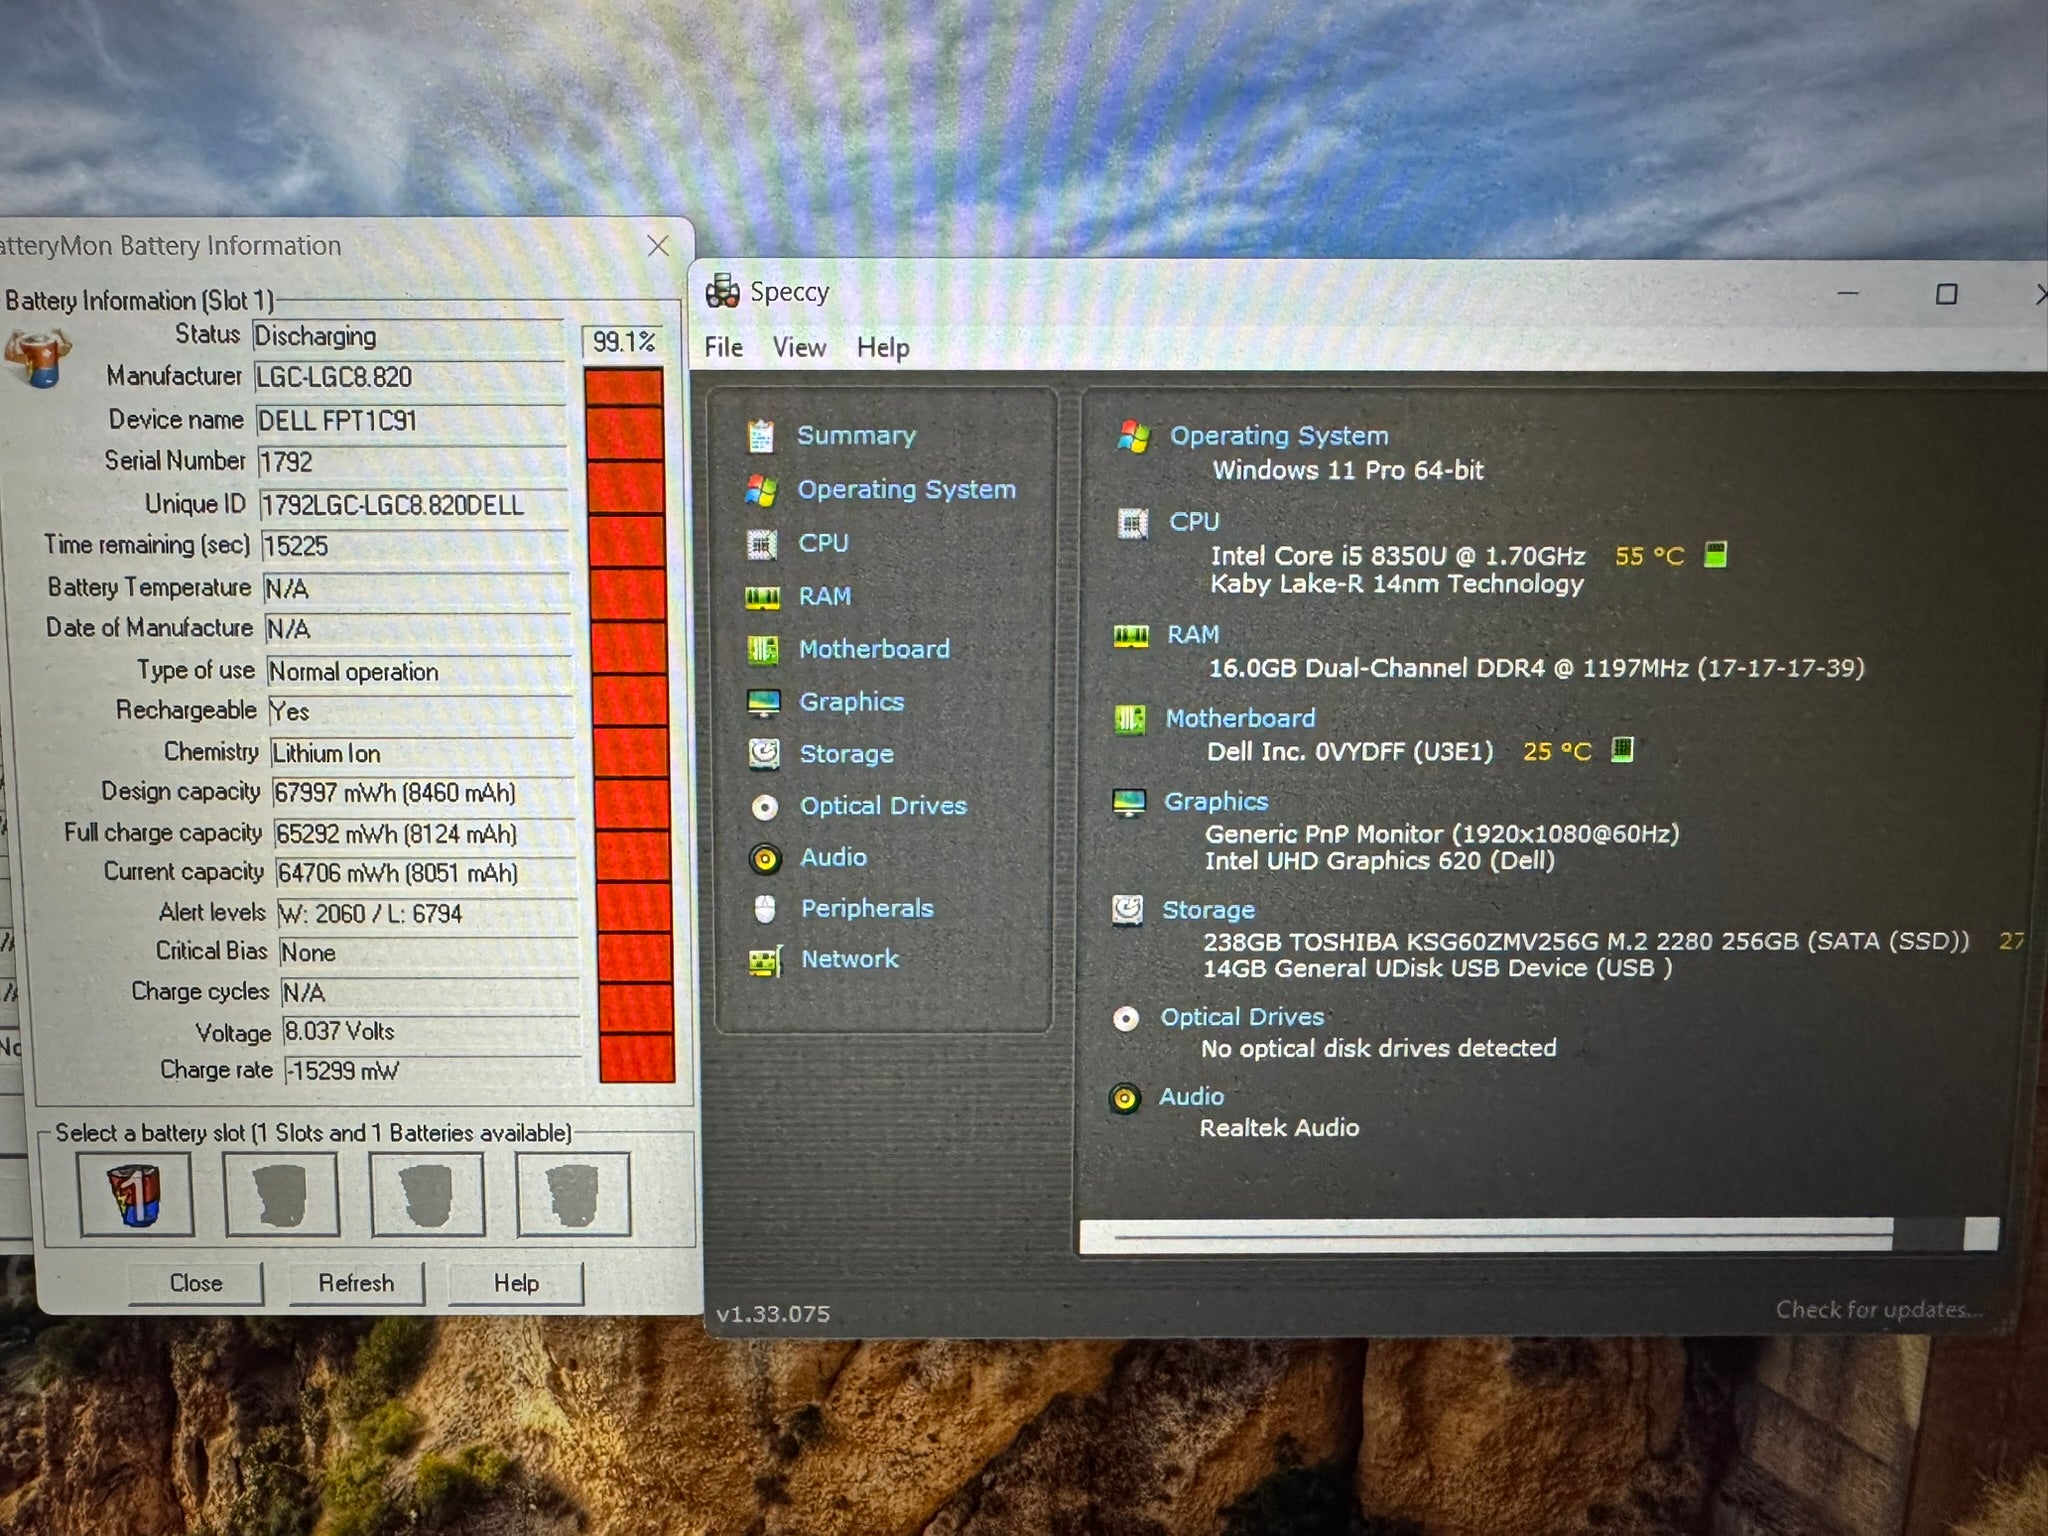Image resolution: width=2048 pixels, height=1536 pixels.
Task: Click the second greyed battery slot icon
Action: [x=282, y=1194]
